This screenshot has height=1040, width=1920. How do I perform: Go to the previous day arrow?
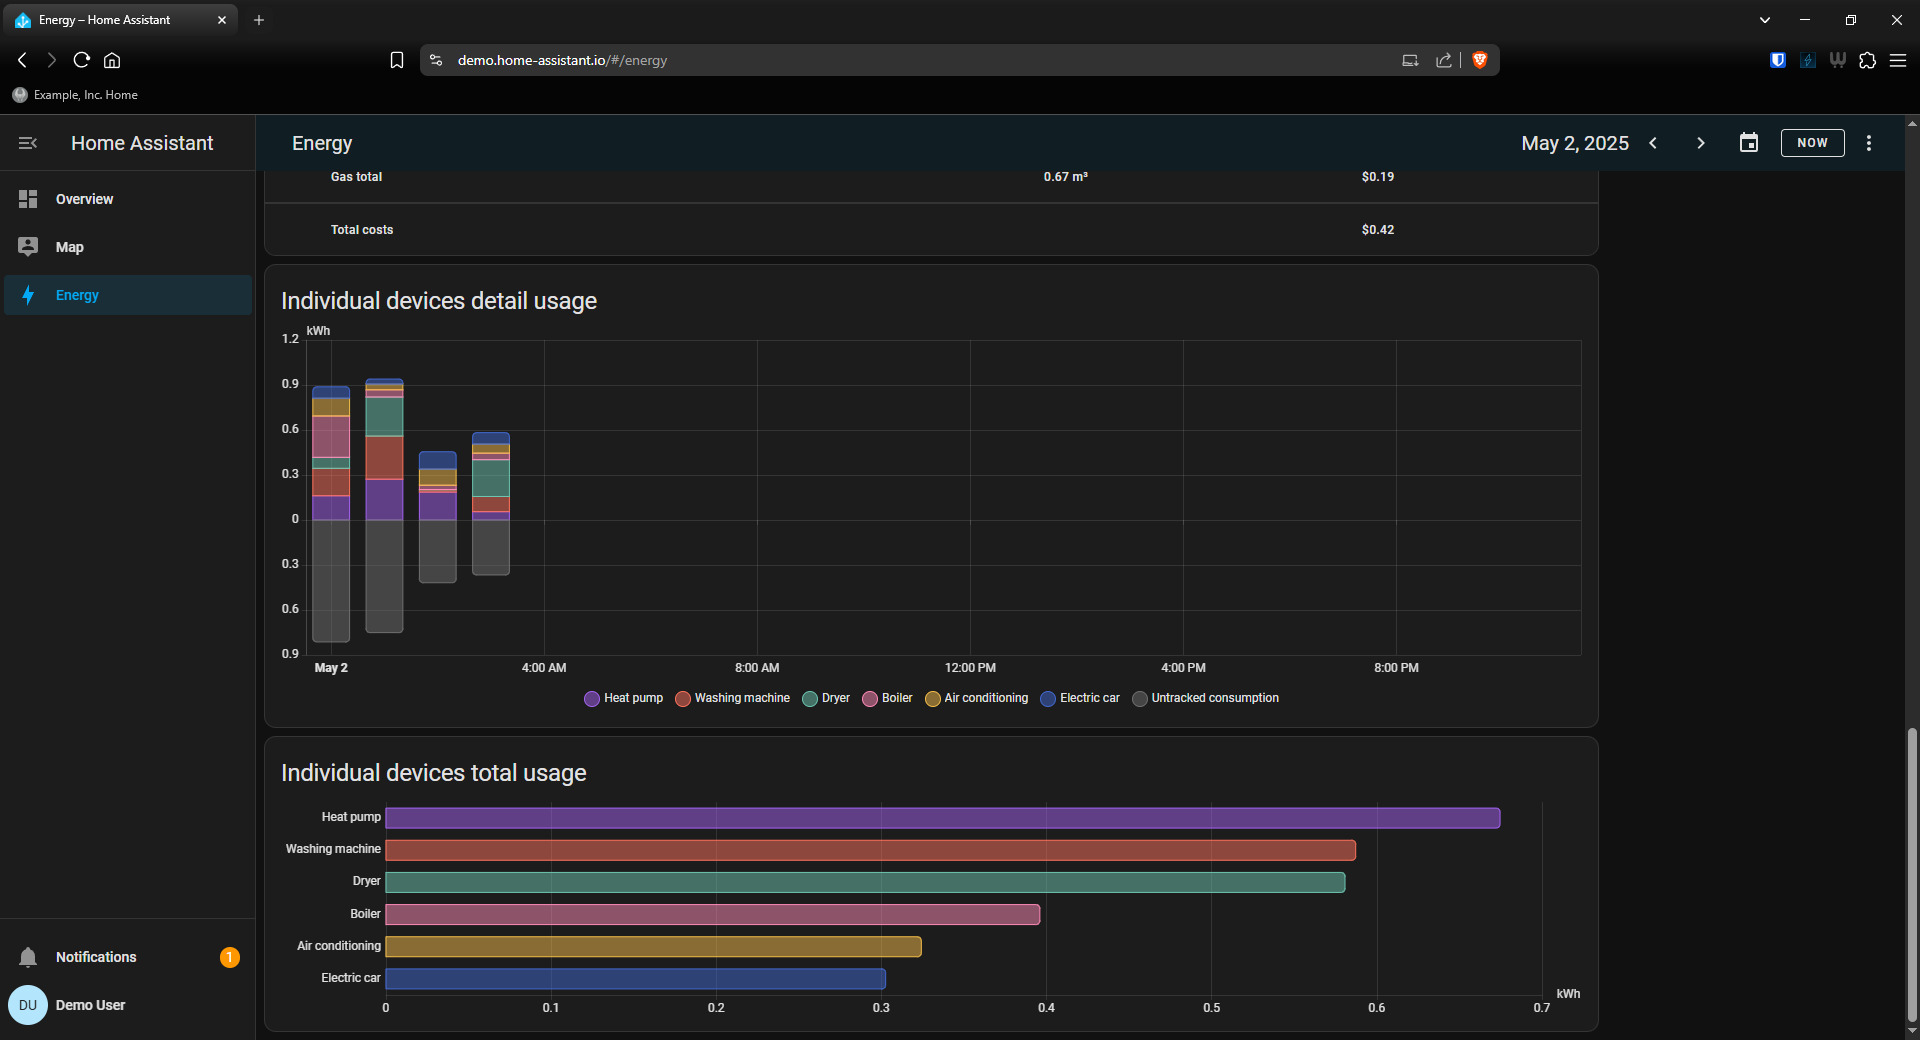1654,143
